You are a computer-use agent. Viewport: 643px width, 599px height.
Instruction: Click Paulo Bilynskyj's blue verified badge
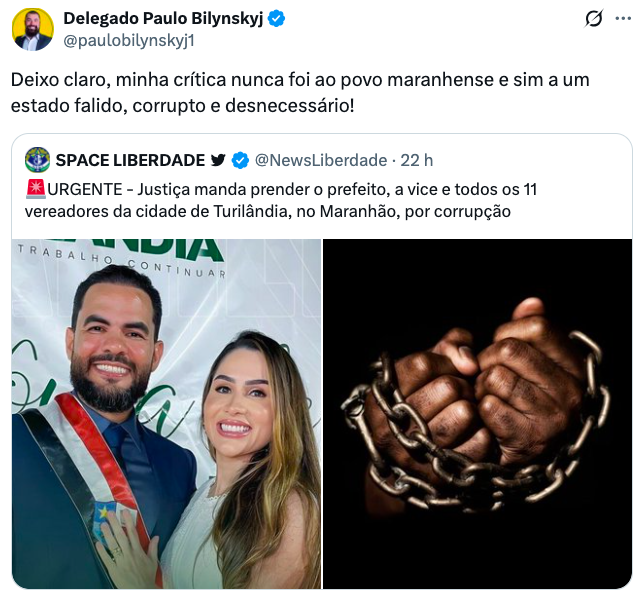[277, 19]
